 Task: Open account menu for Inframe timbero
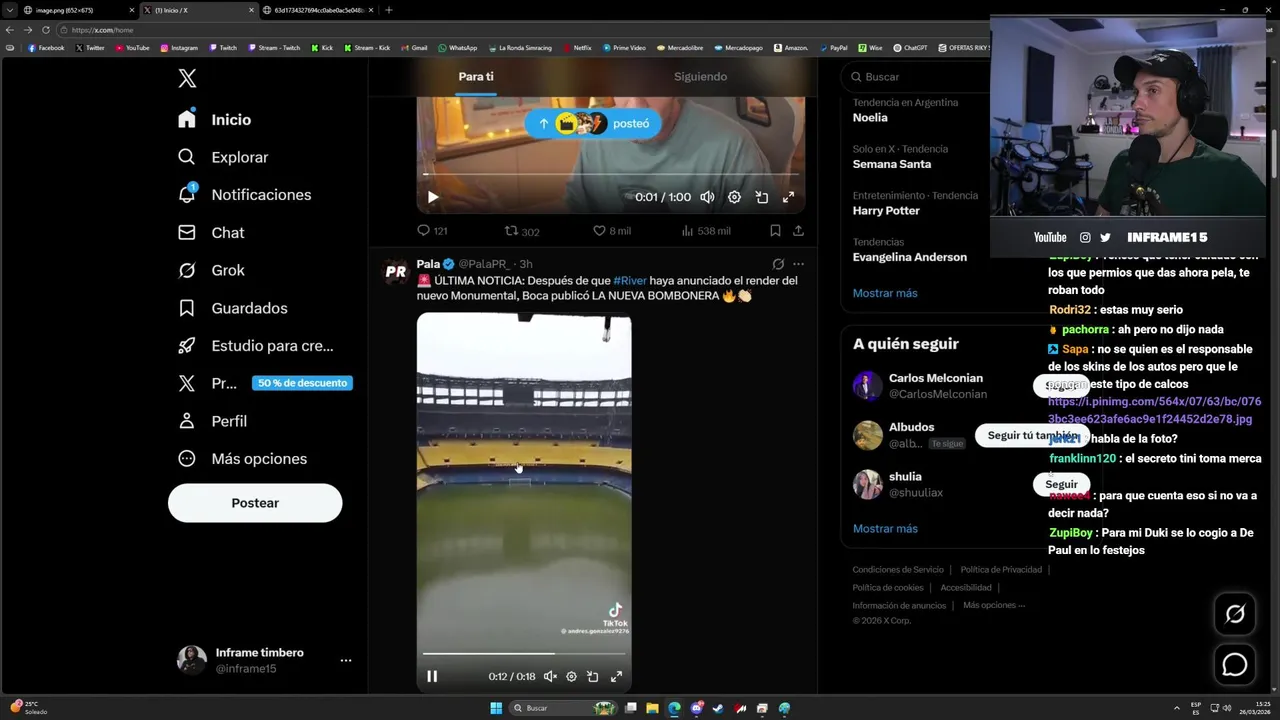(265, 660)
